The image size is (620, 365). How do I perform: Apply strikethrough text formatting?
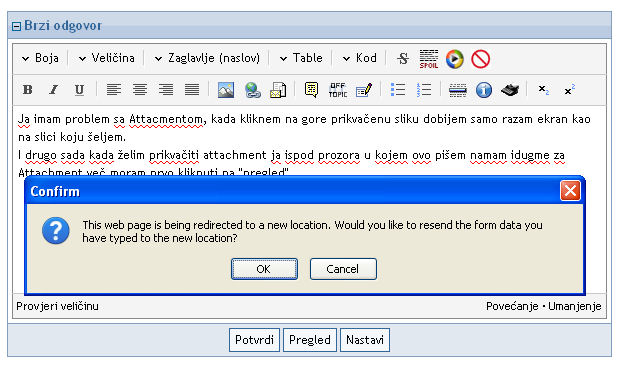point(403,59)
